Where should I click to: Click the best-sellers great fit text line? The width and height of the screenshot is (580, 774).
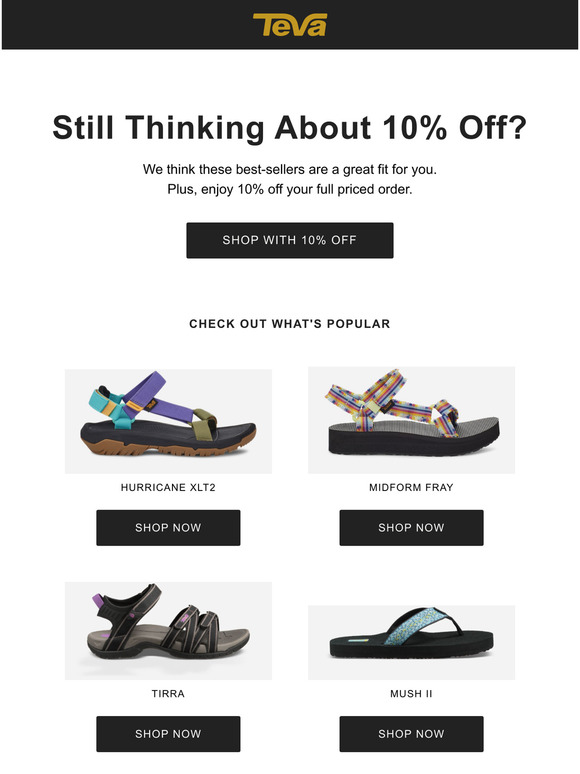point(290,170)
